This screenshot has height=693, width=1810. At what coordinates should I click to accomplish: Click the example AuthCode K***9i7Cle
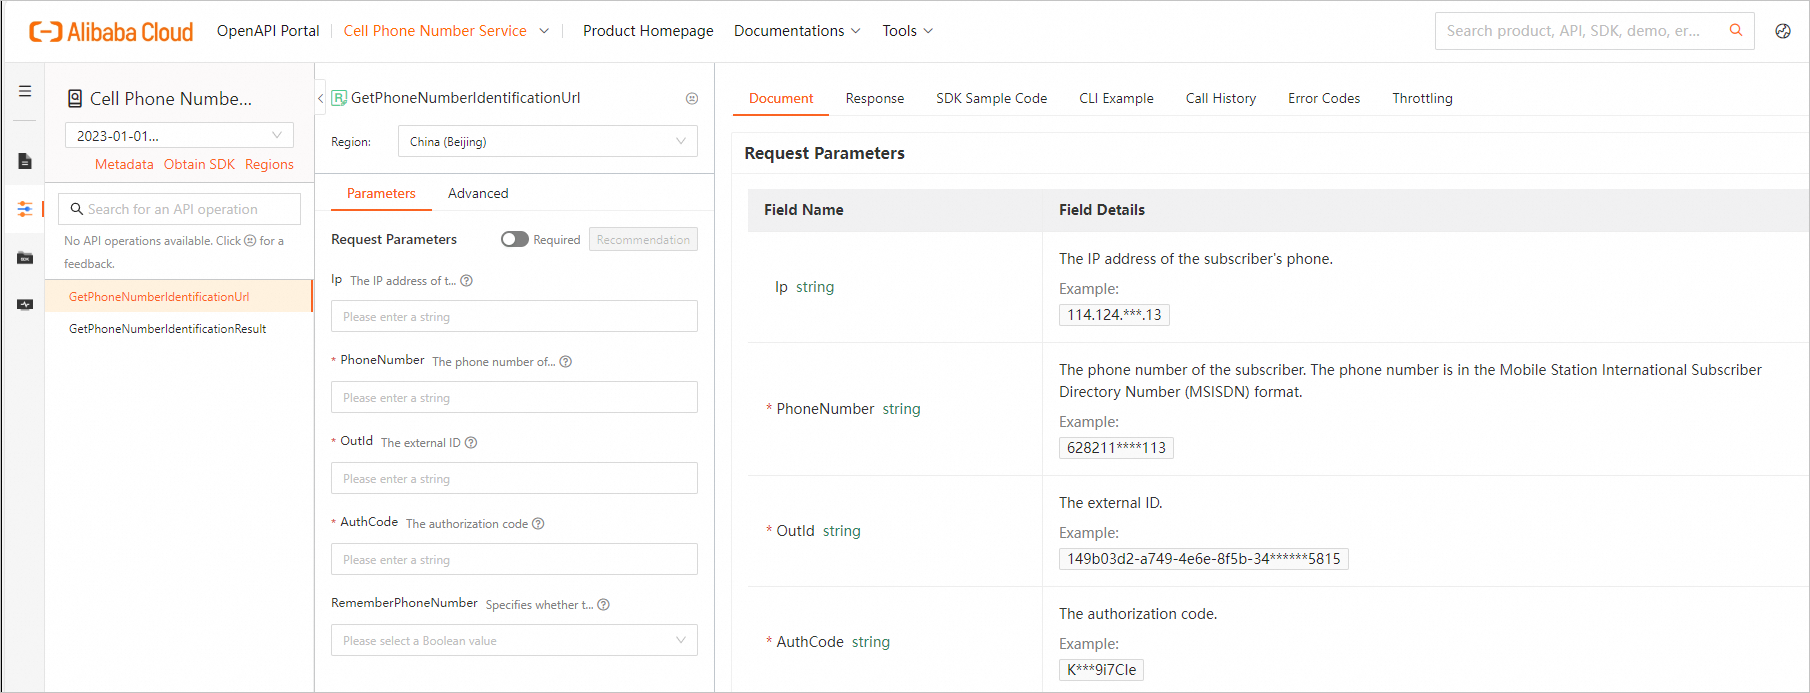pos(1101,670)
